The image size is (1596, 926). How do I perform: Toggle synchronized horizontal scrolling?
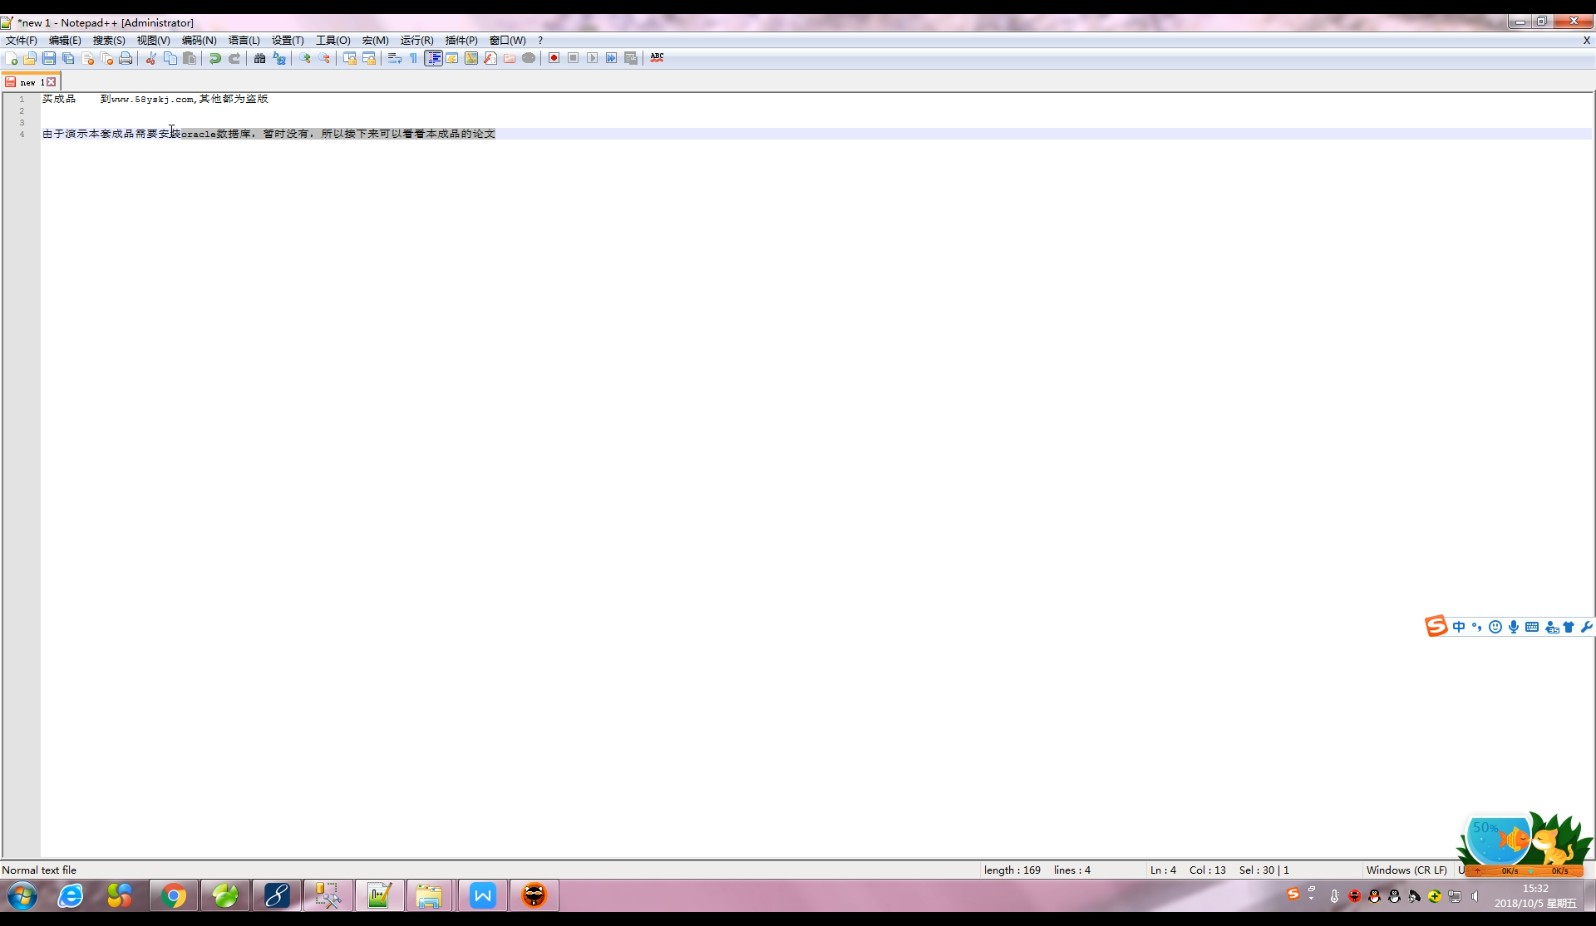369,58
